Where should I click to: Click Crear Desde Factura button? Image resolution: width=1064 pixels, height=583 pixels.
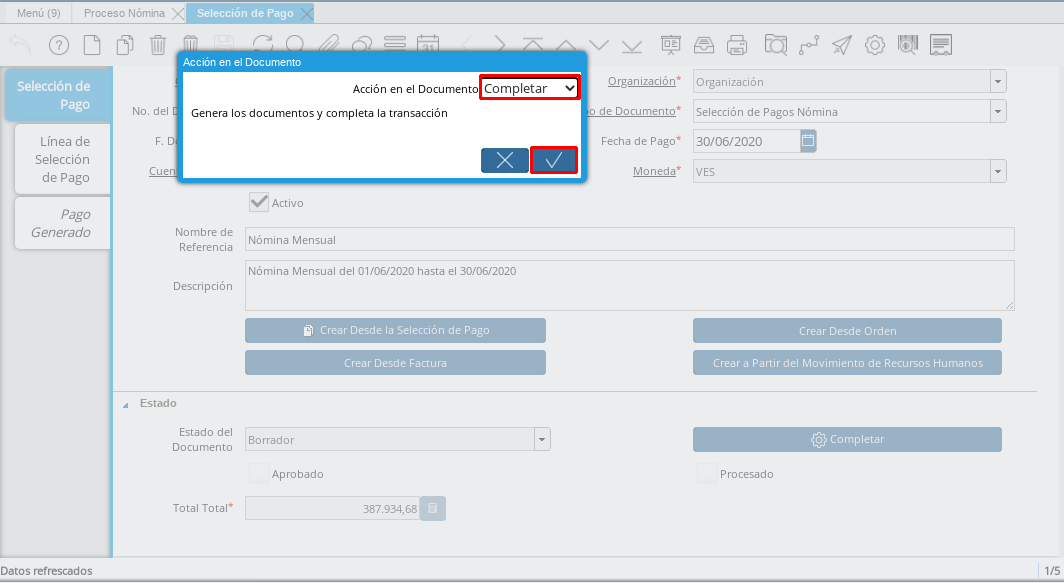[395, 362]
